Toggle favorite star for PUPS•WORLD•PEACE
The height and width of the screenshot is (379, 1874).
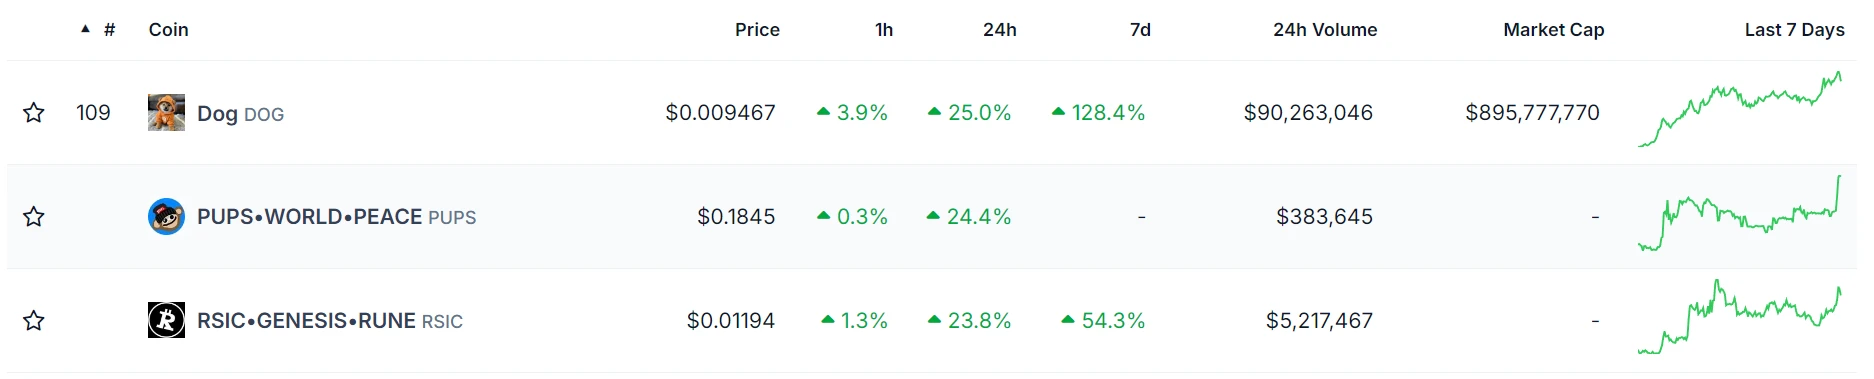click(34, 217)
